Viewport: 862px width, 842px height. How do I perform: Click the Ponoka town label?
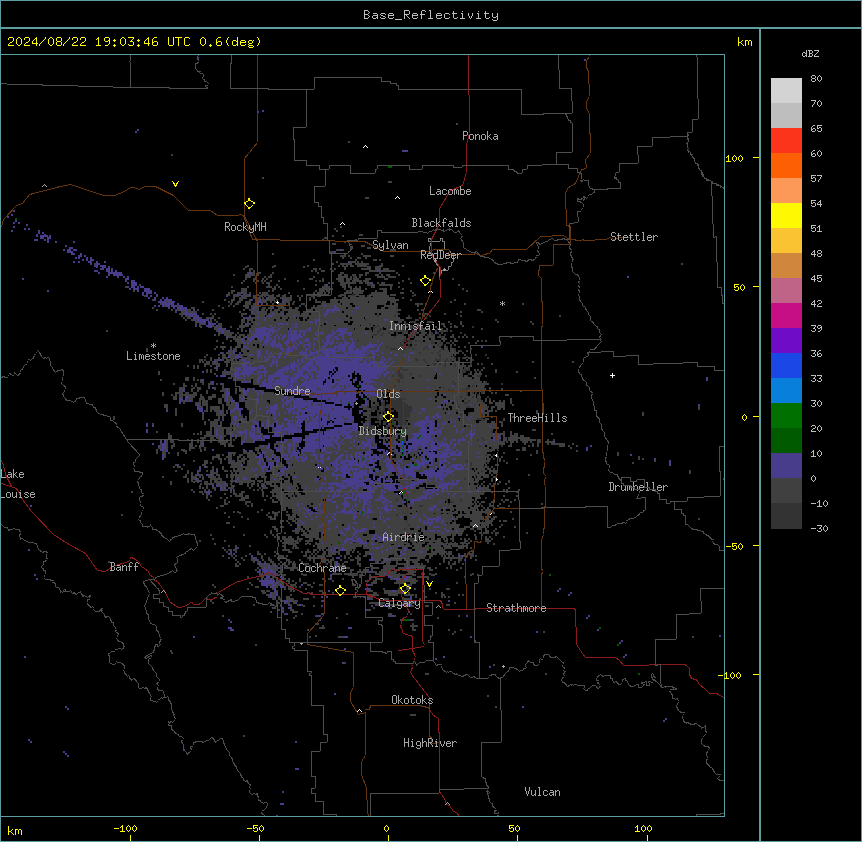pyautogui.click(x=480, y=136)
